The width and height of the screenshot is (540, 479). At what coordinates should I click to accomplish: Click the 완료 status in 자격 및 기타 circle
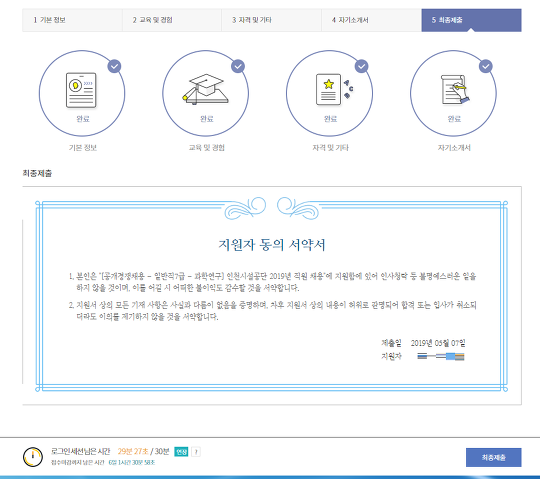coord(330,119)
